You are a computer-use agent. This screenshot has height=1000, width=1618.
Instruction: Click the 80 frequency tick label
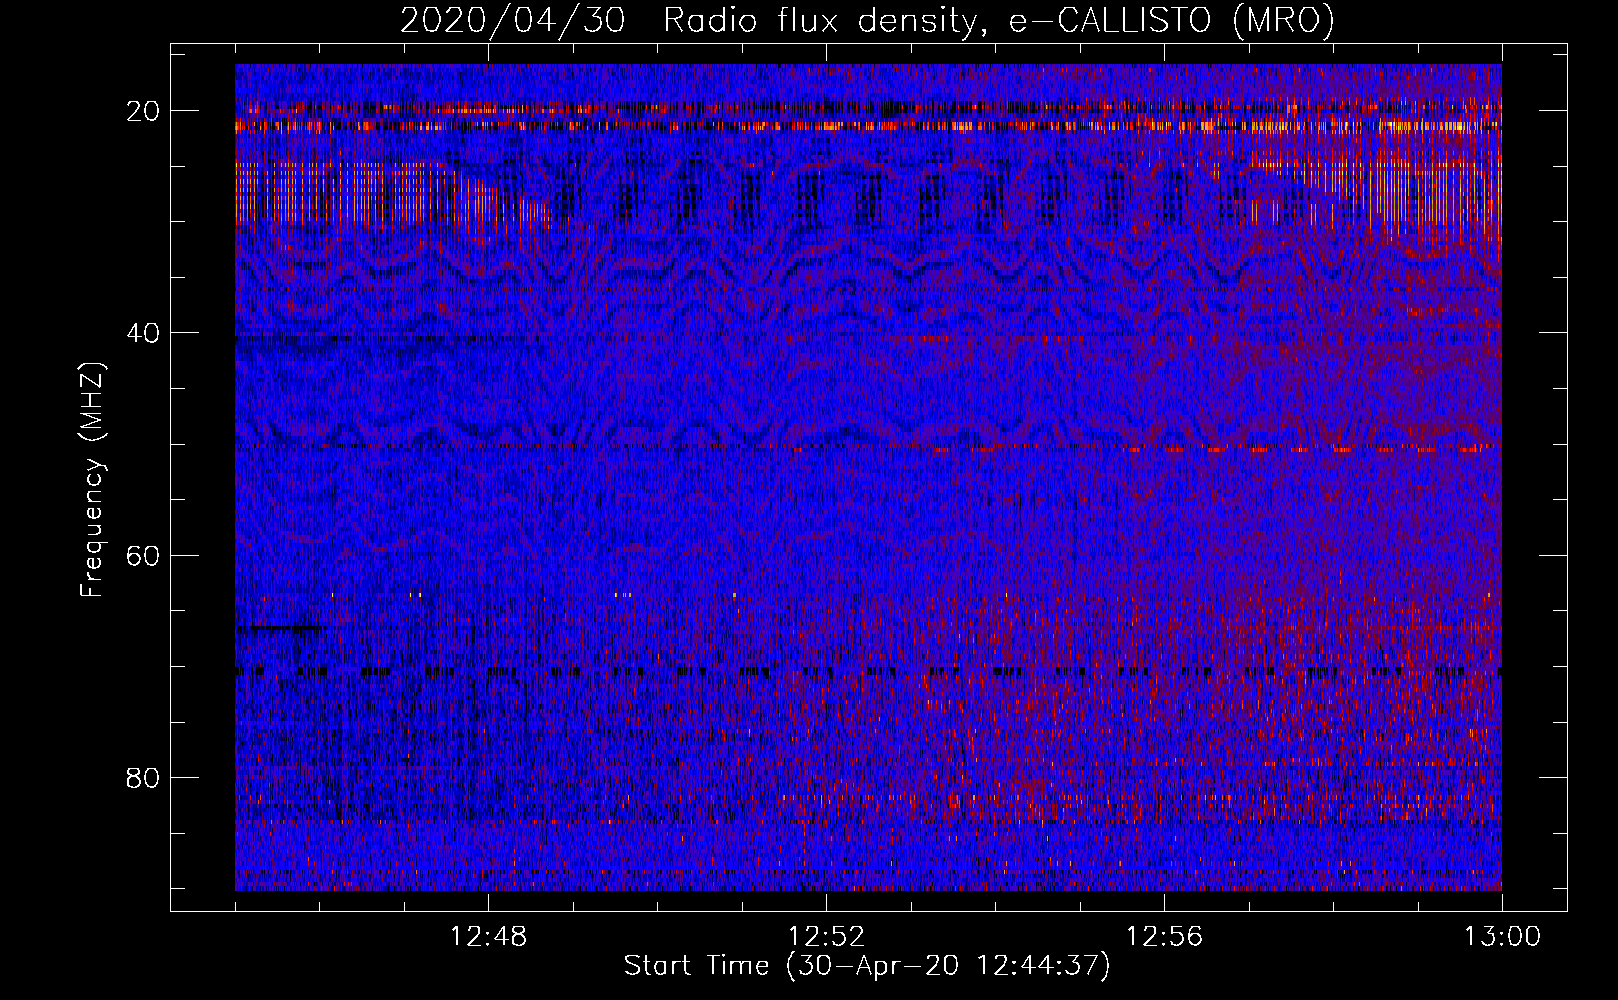pyautogui.click(x=143, y=778)
